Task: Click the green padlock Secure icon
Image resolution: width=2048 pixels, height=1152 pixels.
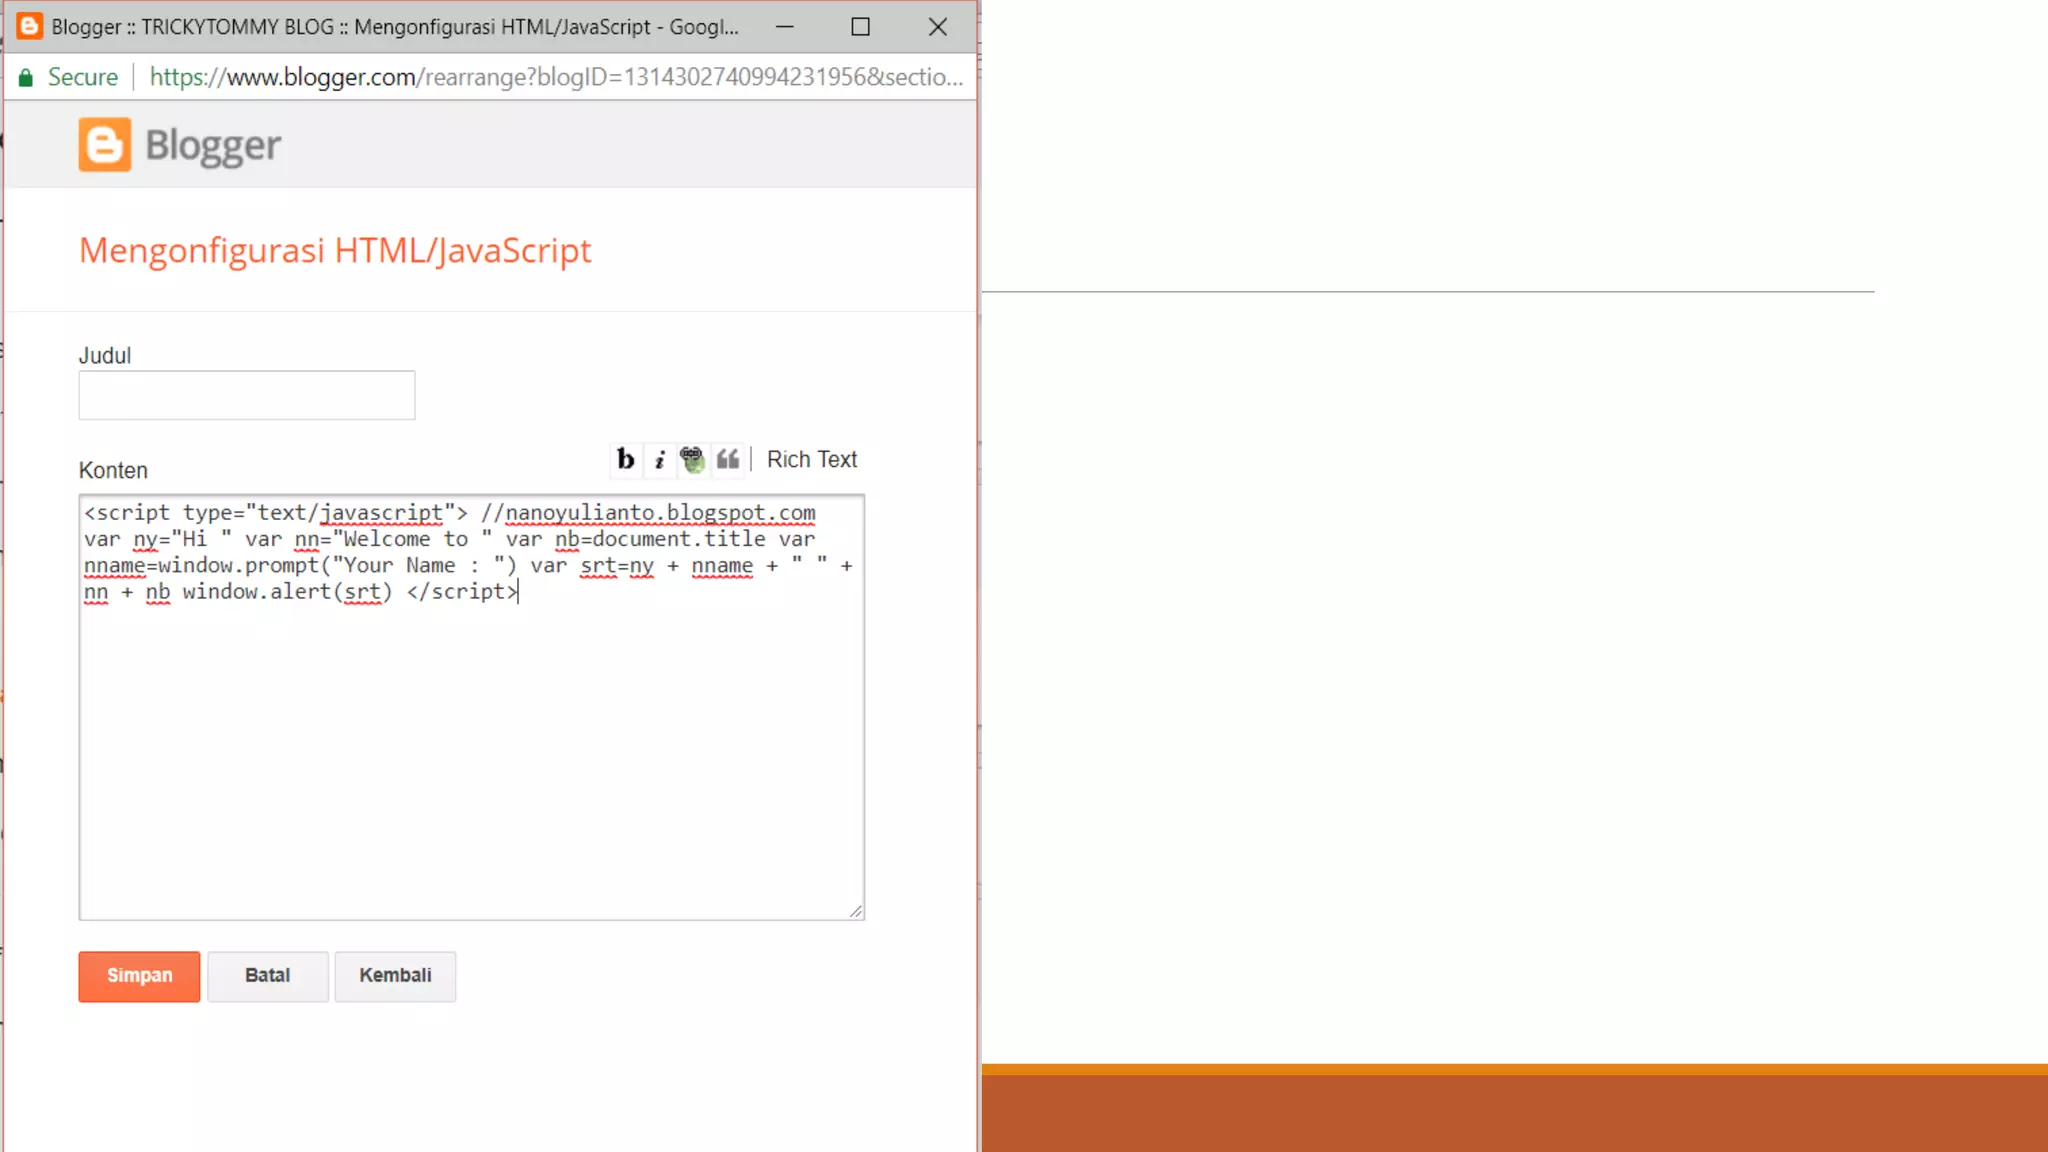Action: tap(26, 78)
